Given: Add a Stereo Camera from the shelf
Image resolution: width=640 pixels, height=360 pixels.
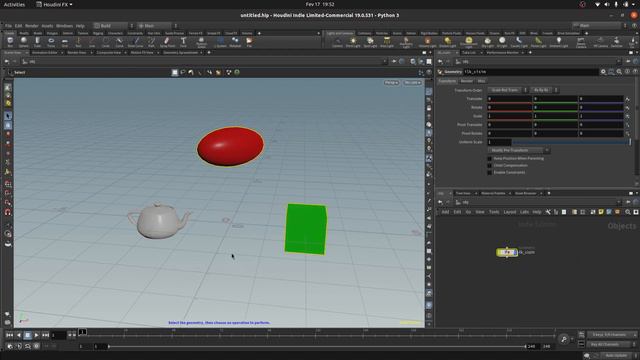Looking at the screenshot, I should point(581,42).
